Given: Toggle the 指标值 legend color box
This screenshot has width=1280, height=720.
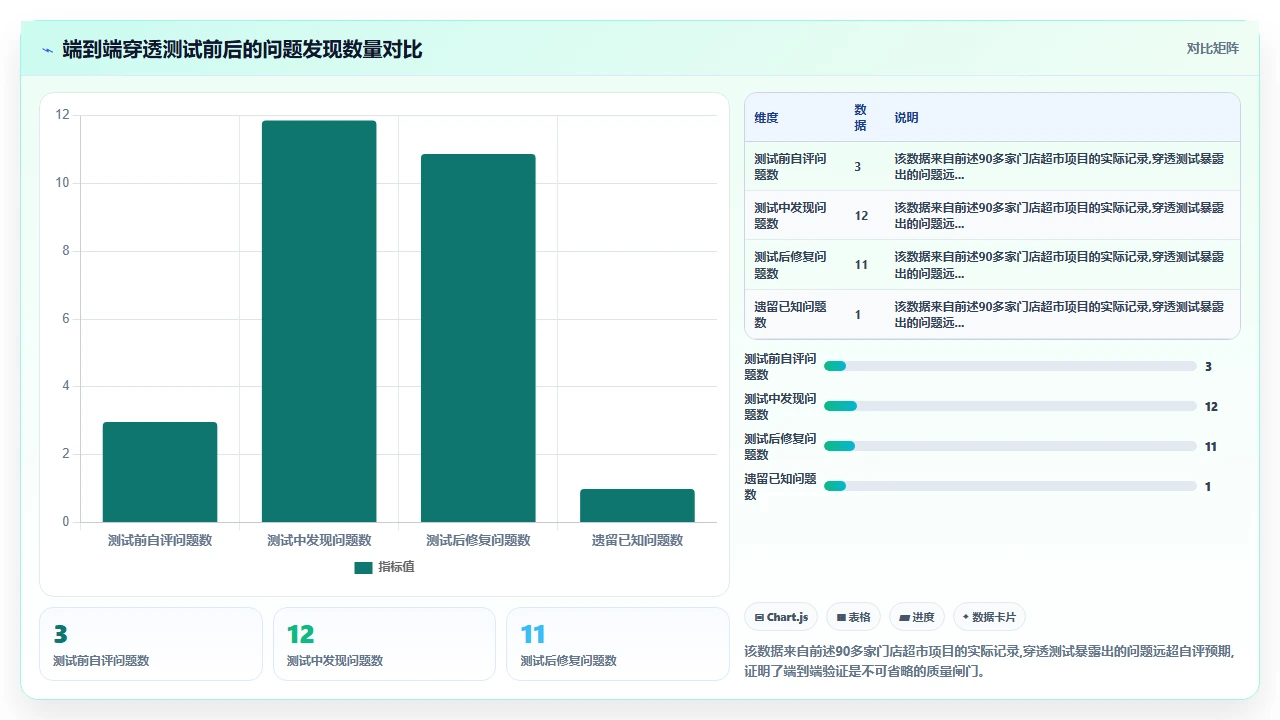Looking at the screenshot, I should [x=363, y=567].
